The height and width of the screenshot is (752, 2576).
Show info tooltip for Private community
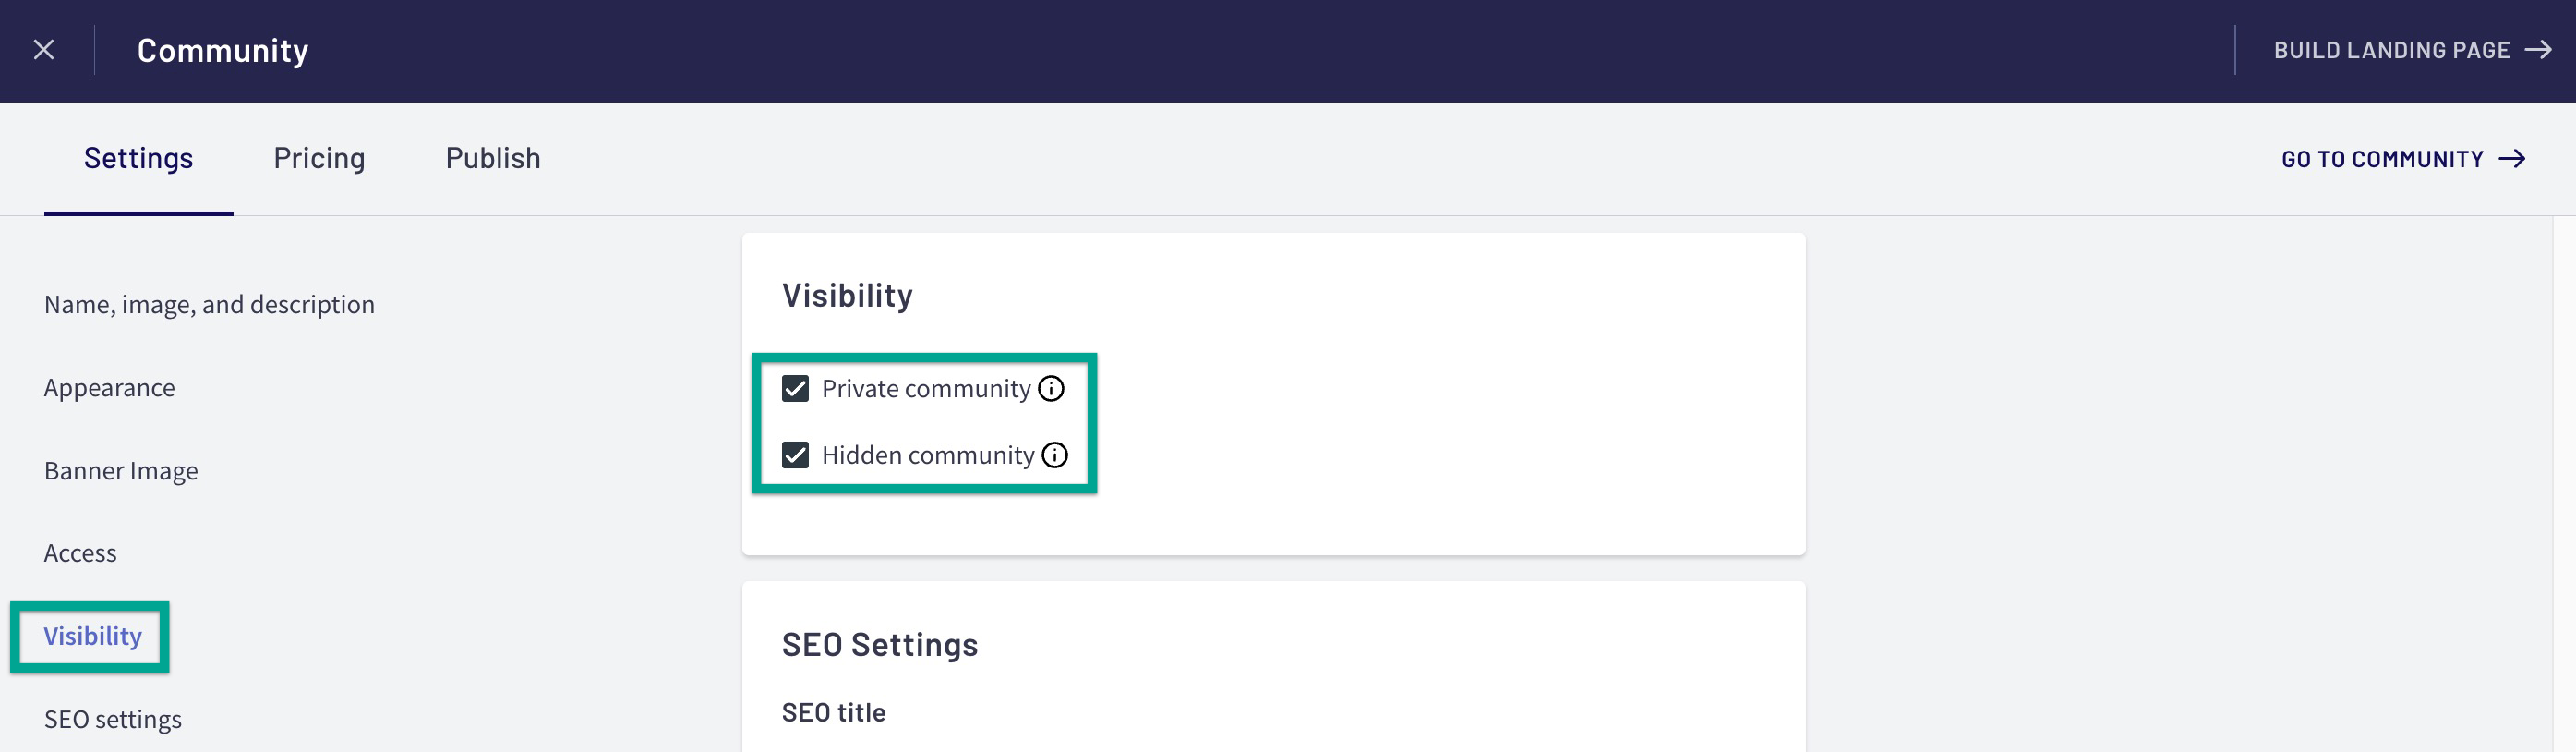pyautogui.click(x=1051, y=388)
